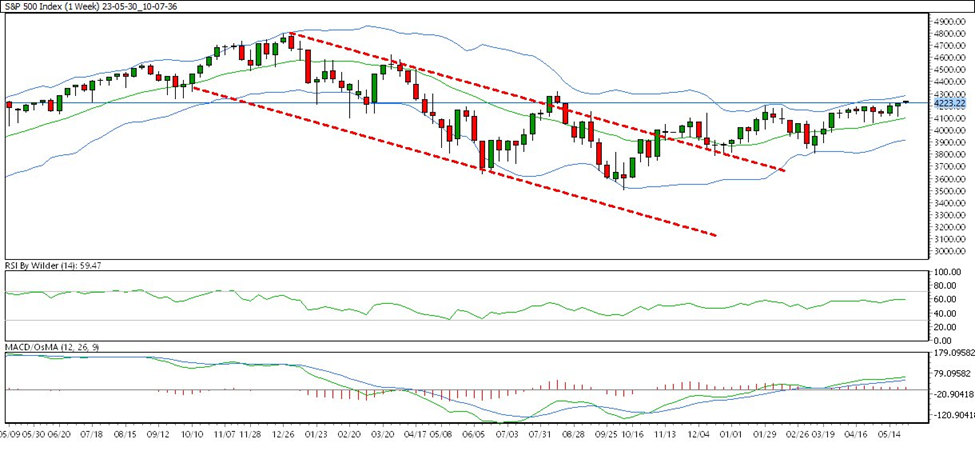Click the 3000.00 price axis value

[950, 251]
